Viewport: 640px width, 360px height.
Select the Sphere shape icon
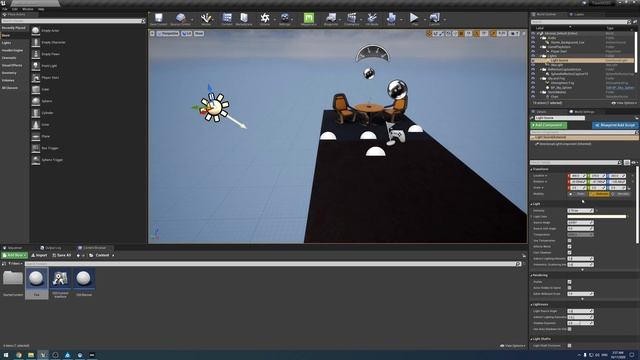click(x=36, y=101)
